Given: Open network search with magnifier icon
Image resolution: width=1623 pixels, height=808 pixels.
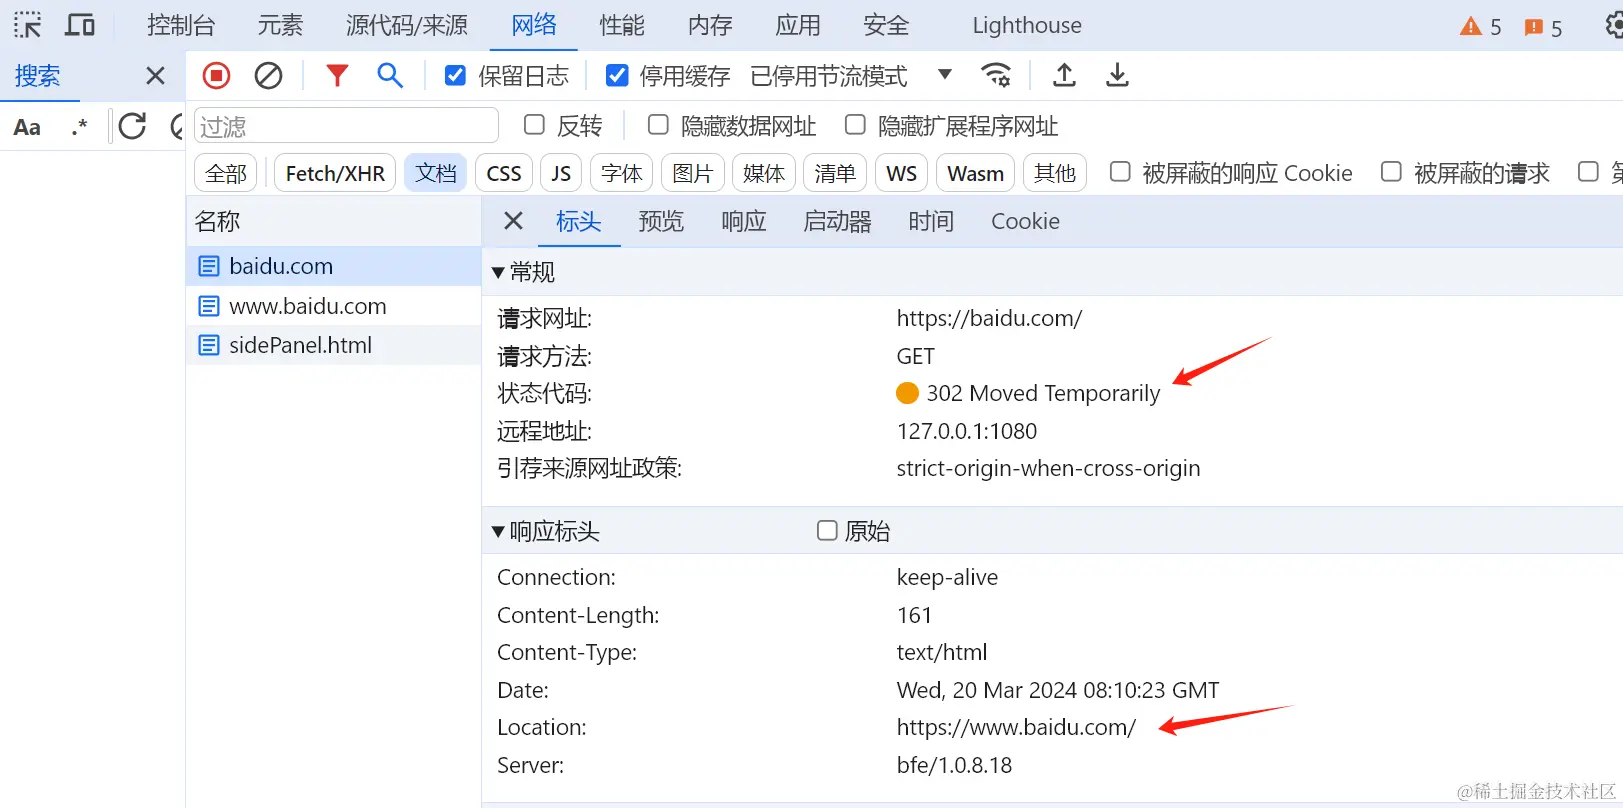Looking at the screenshot, I should (390, 75).
